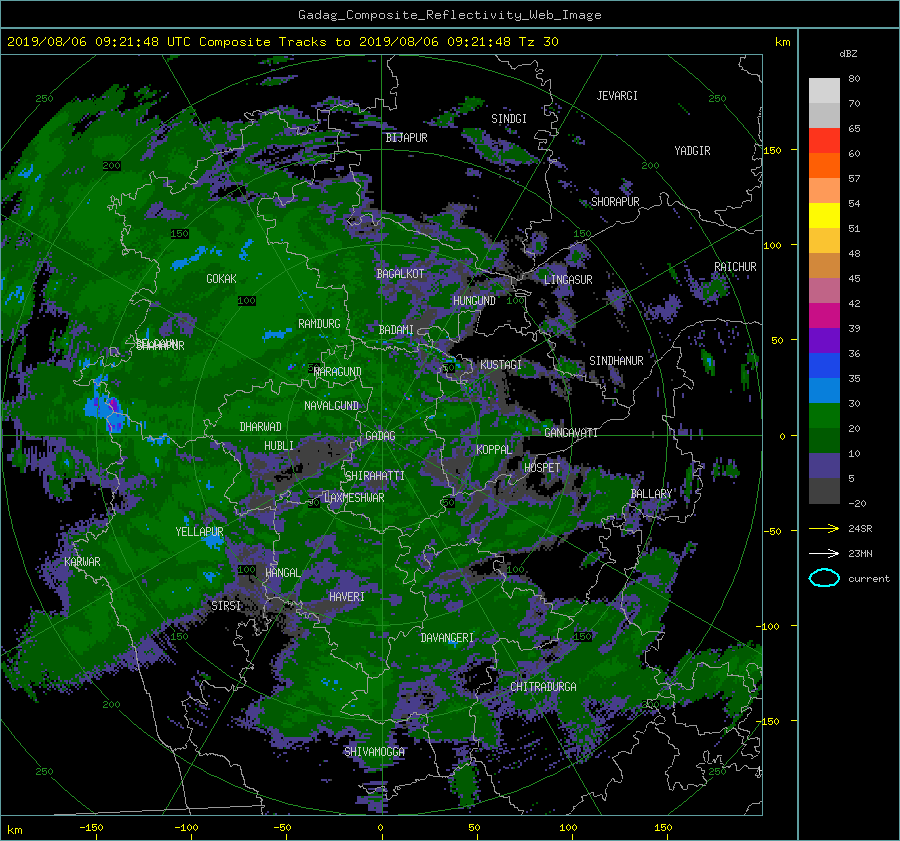Click the HUNGUND label
Image resolution: width=900 pixels, height=841 pixels.
coord(474,301)
